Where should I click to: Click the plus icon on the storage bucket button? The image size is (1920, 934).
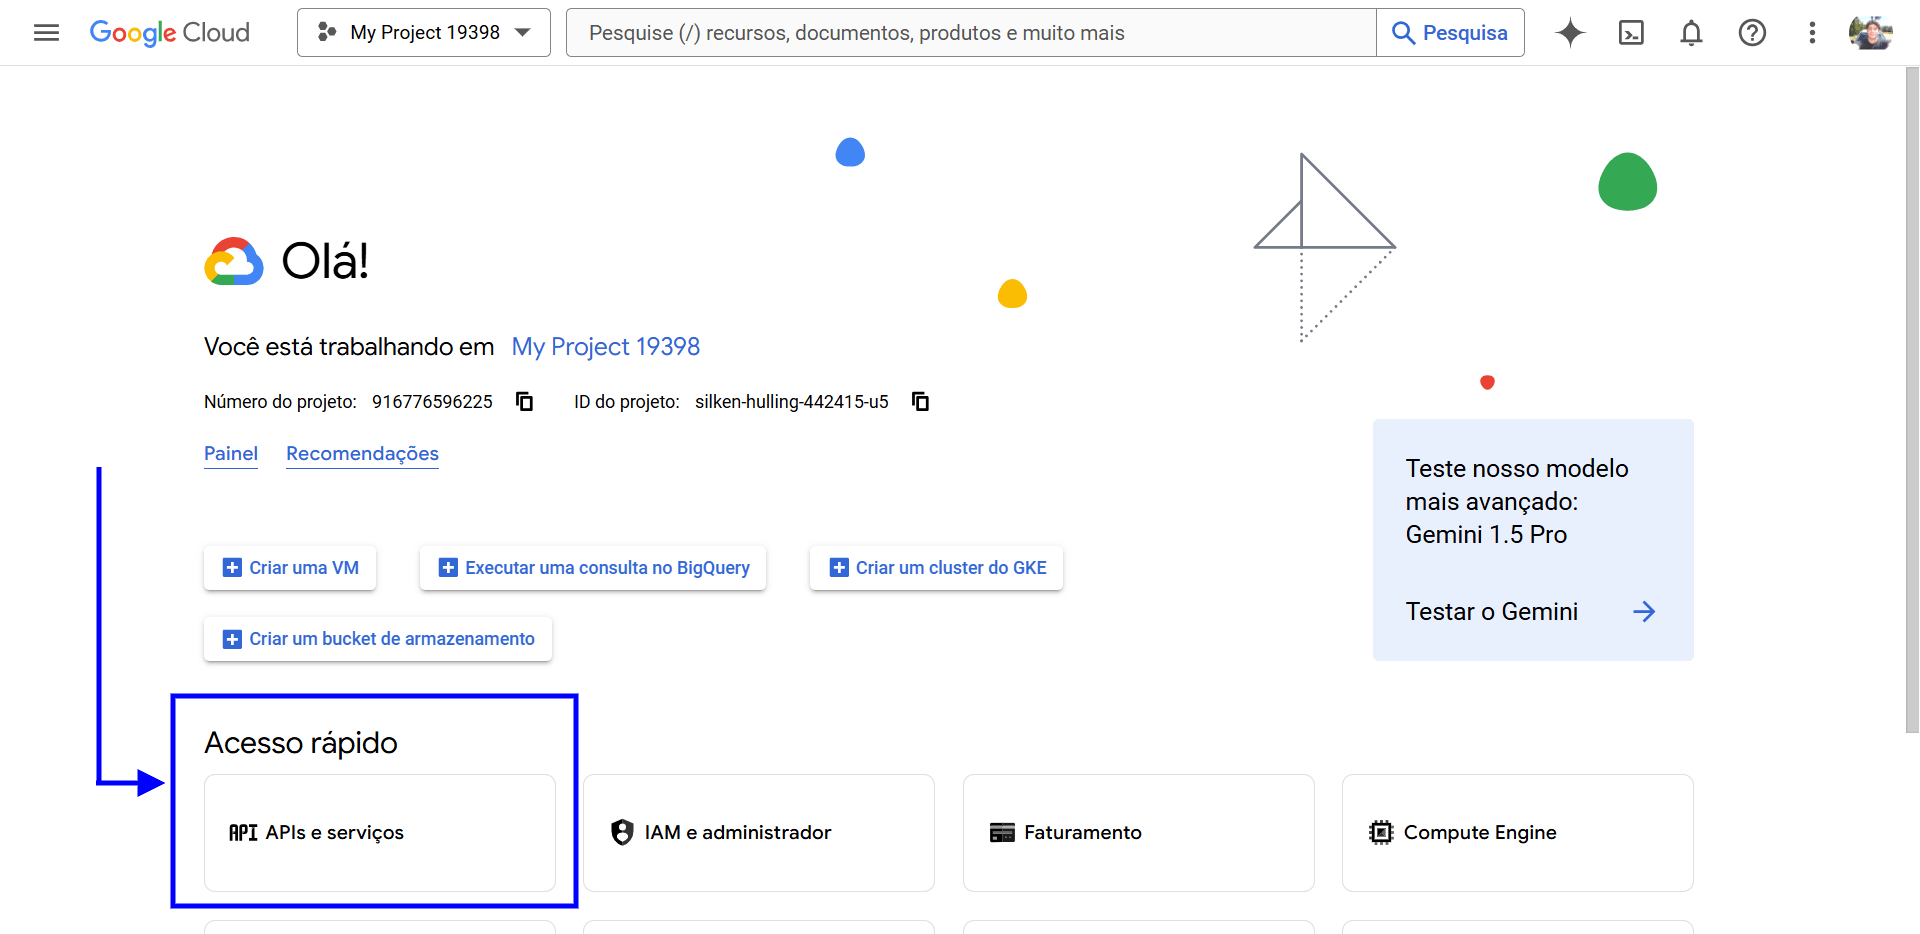(x=232, y=639)
